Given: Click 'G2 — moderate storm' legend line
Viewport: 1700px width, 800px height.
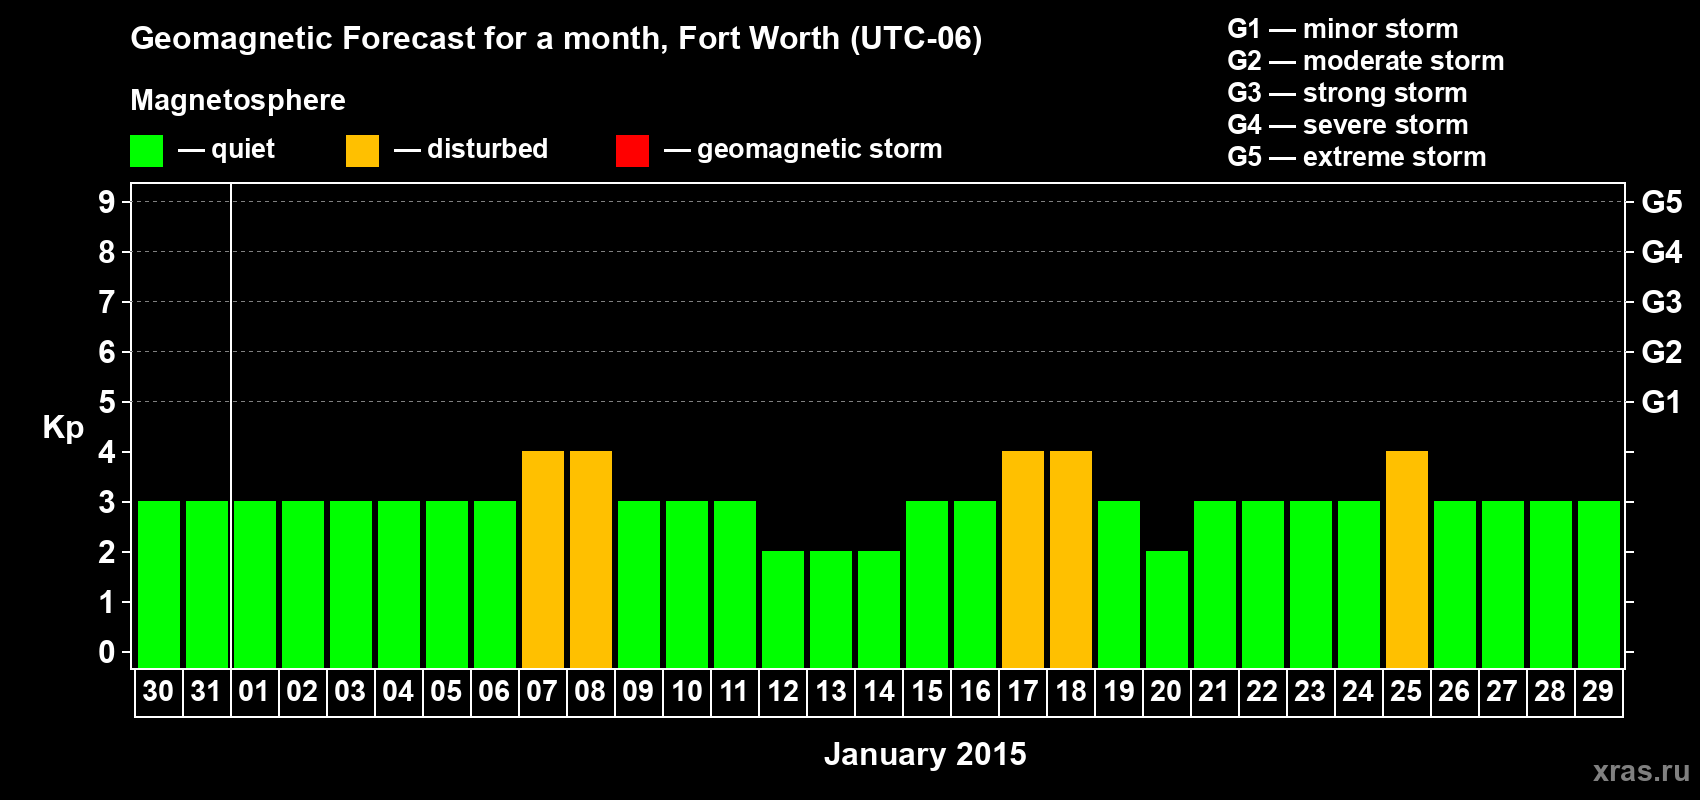Looking at the screenshot, I should tap(1365, 61).
